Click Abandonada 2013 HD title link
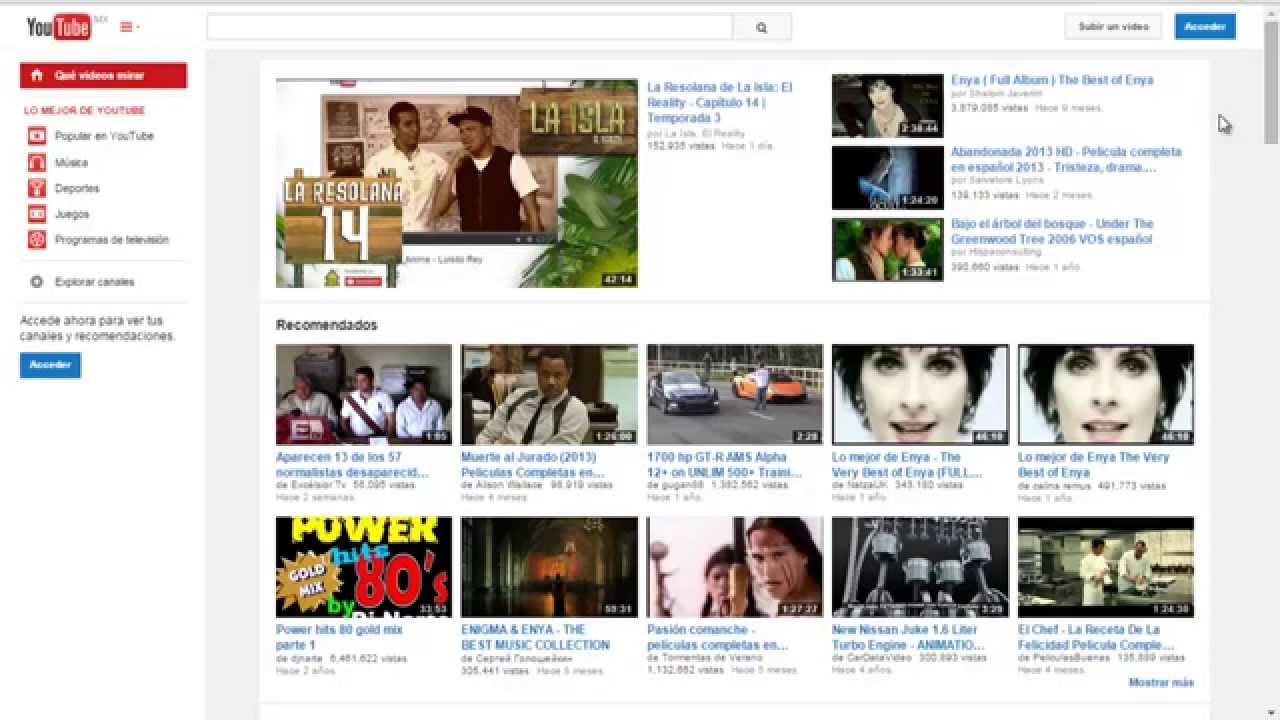1280x720 pixels. click(1066, 160)
